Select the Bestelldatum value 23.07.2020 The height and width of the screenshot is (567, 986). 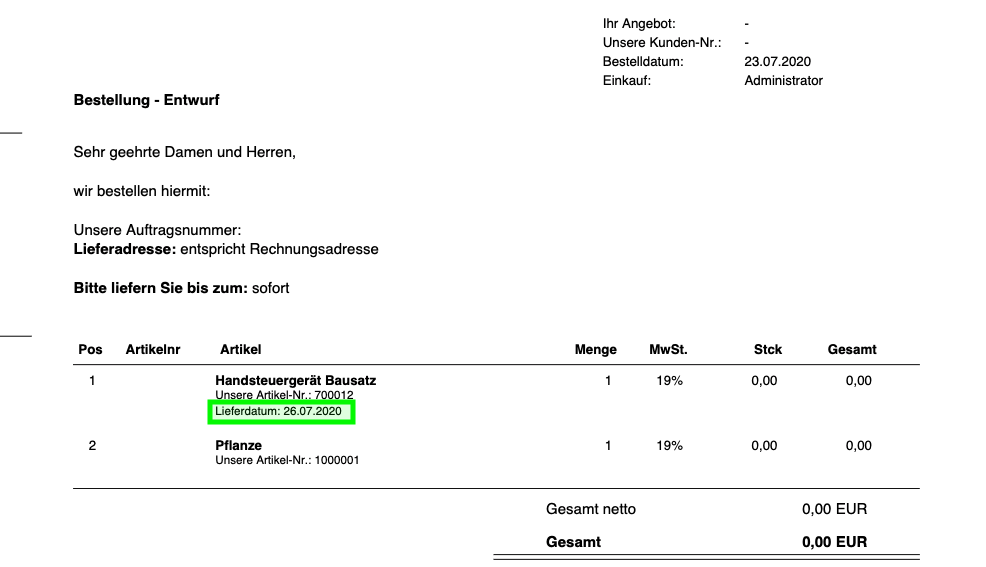[x=777, y=62]
